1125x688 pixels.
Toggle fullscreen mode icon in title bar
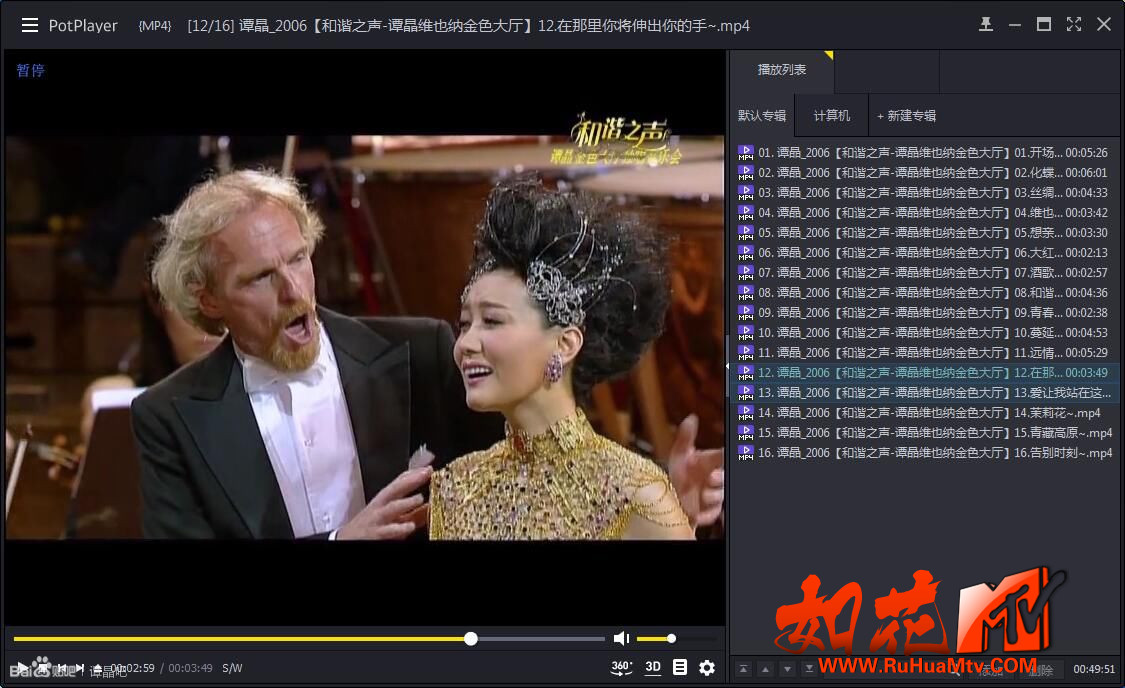pos(1073,24)
